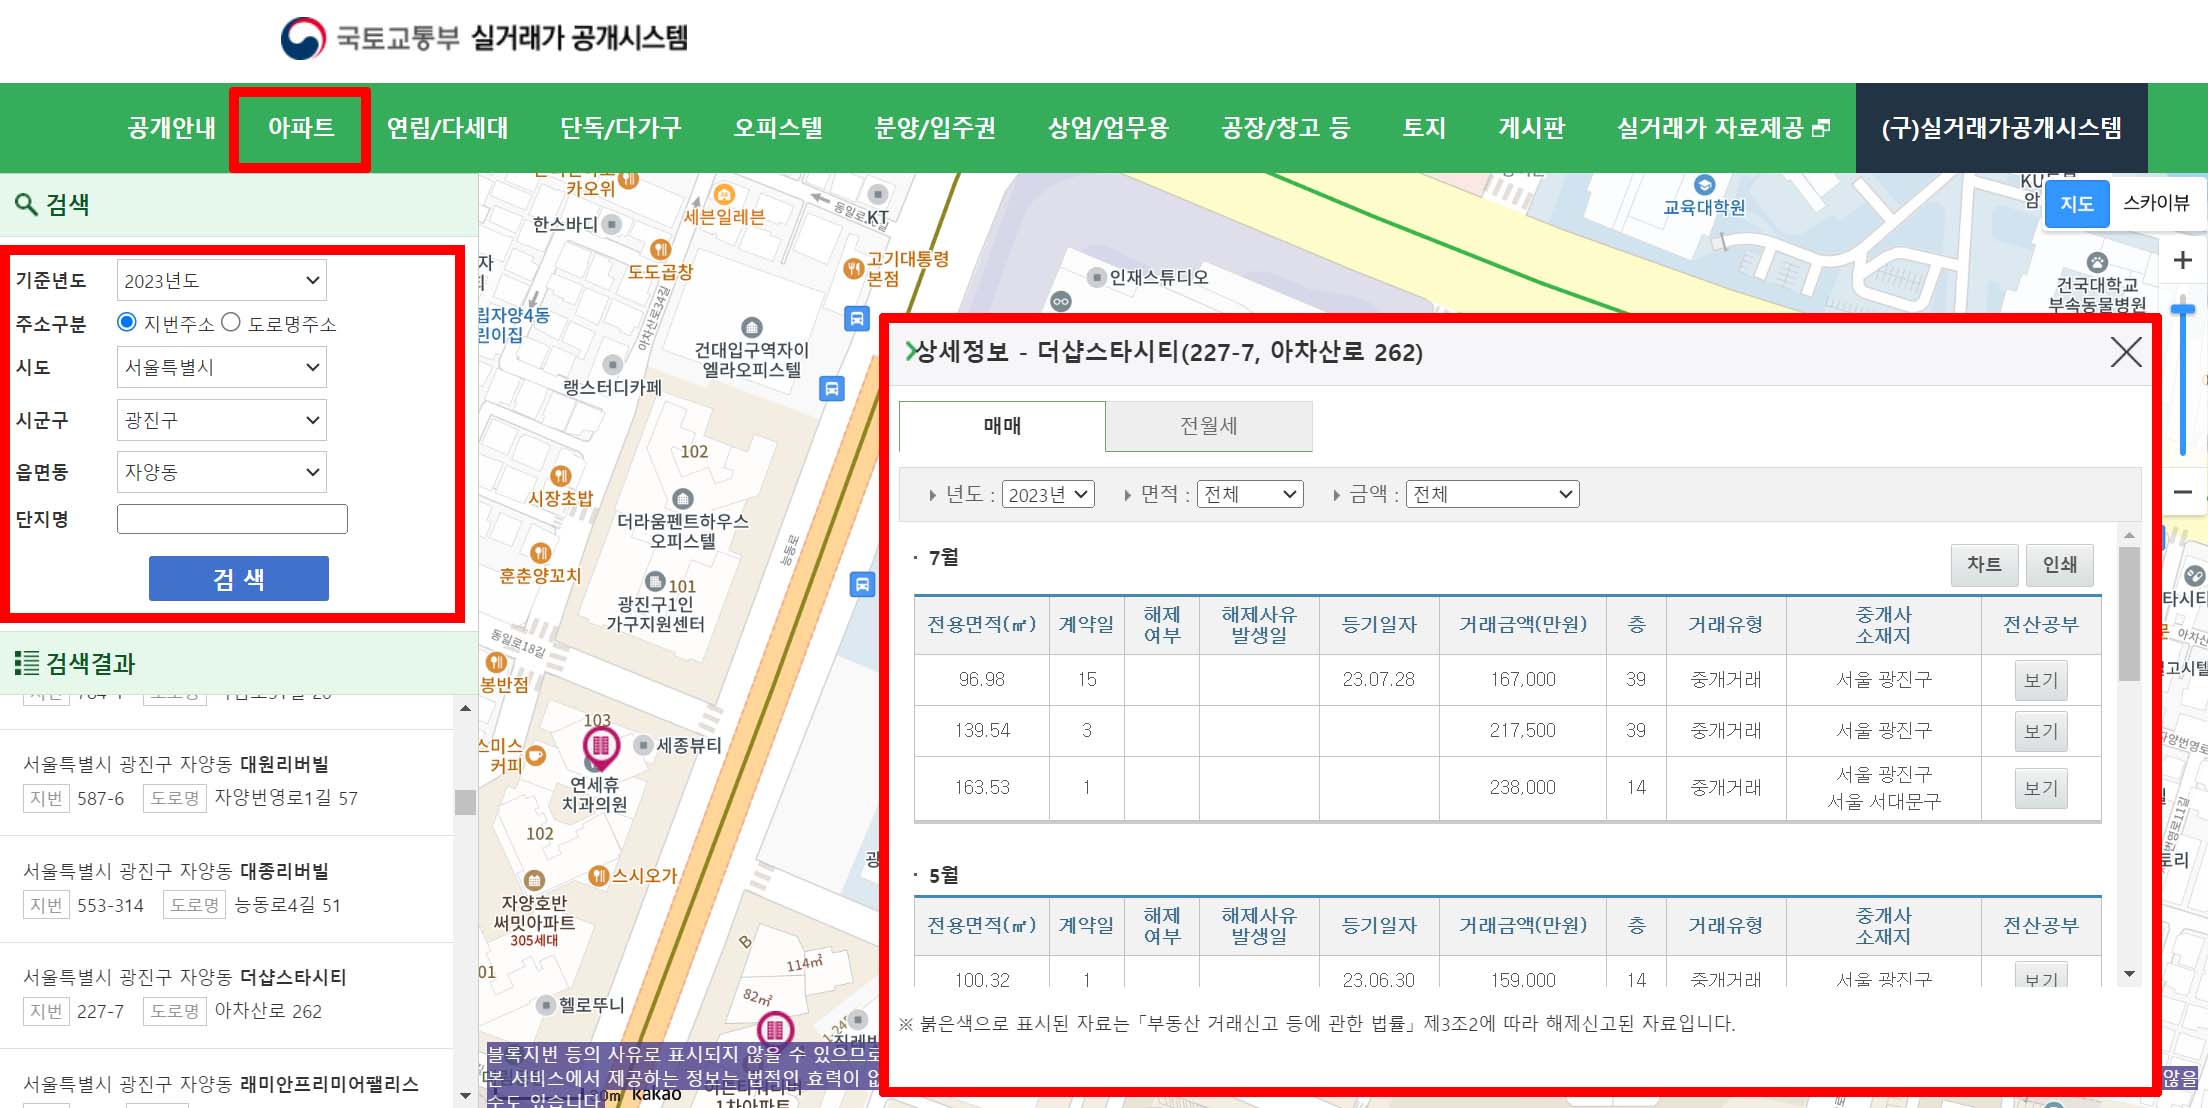Click the map zoom in plus icon
2208x1108 pixels.
pyautogui.click(x=2183, y=261)
